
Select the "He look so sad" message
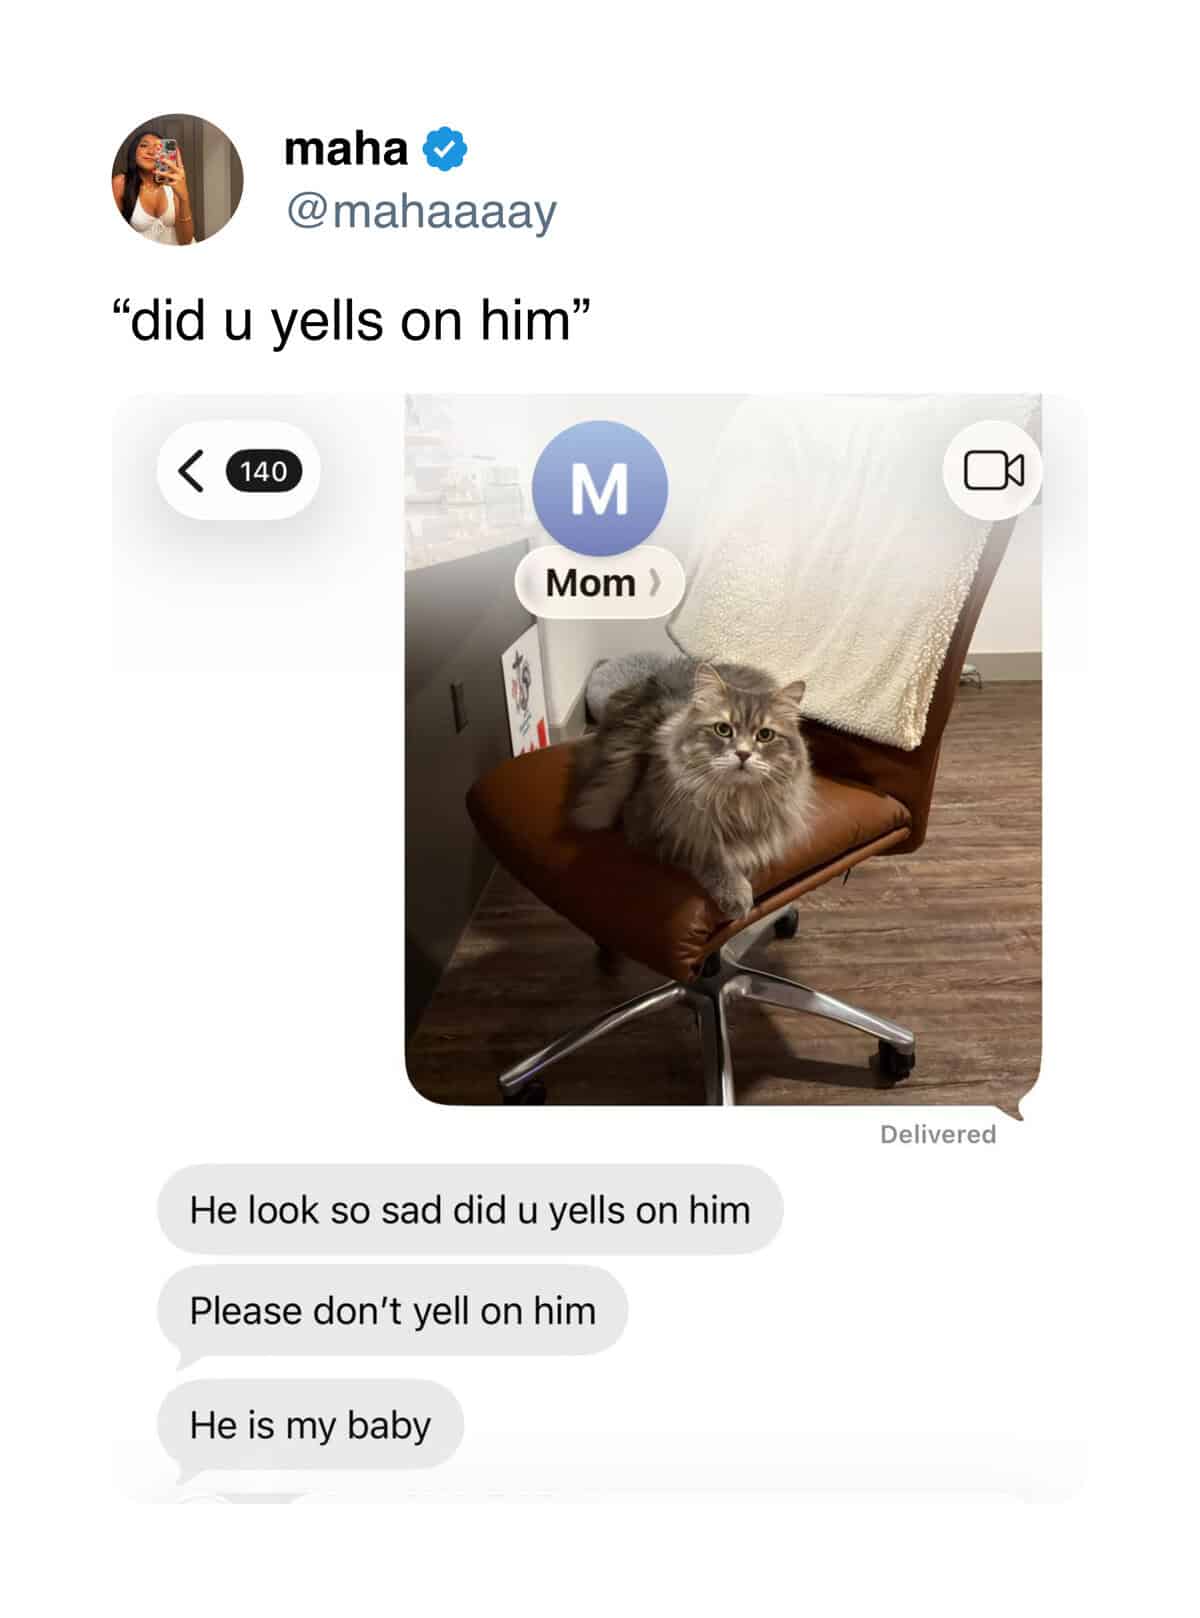tap(470, 1210)
